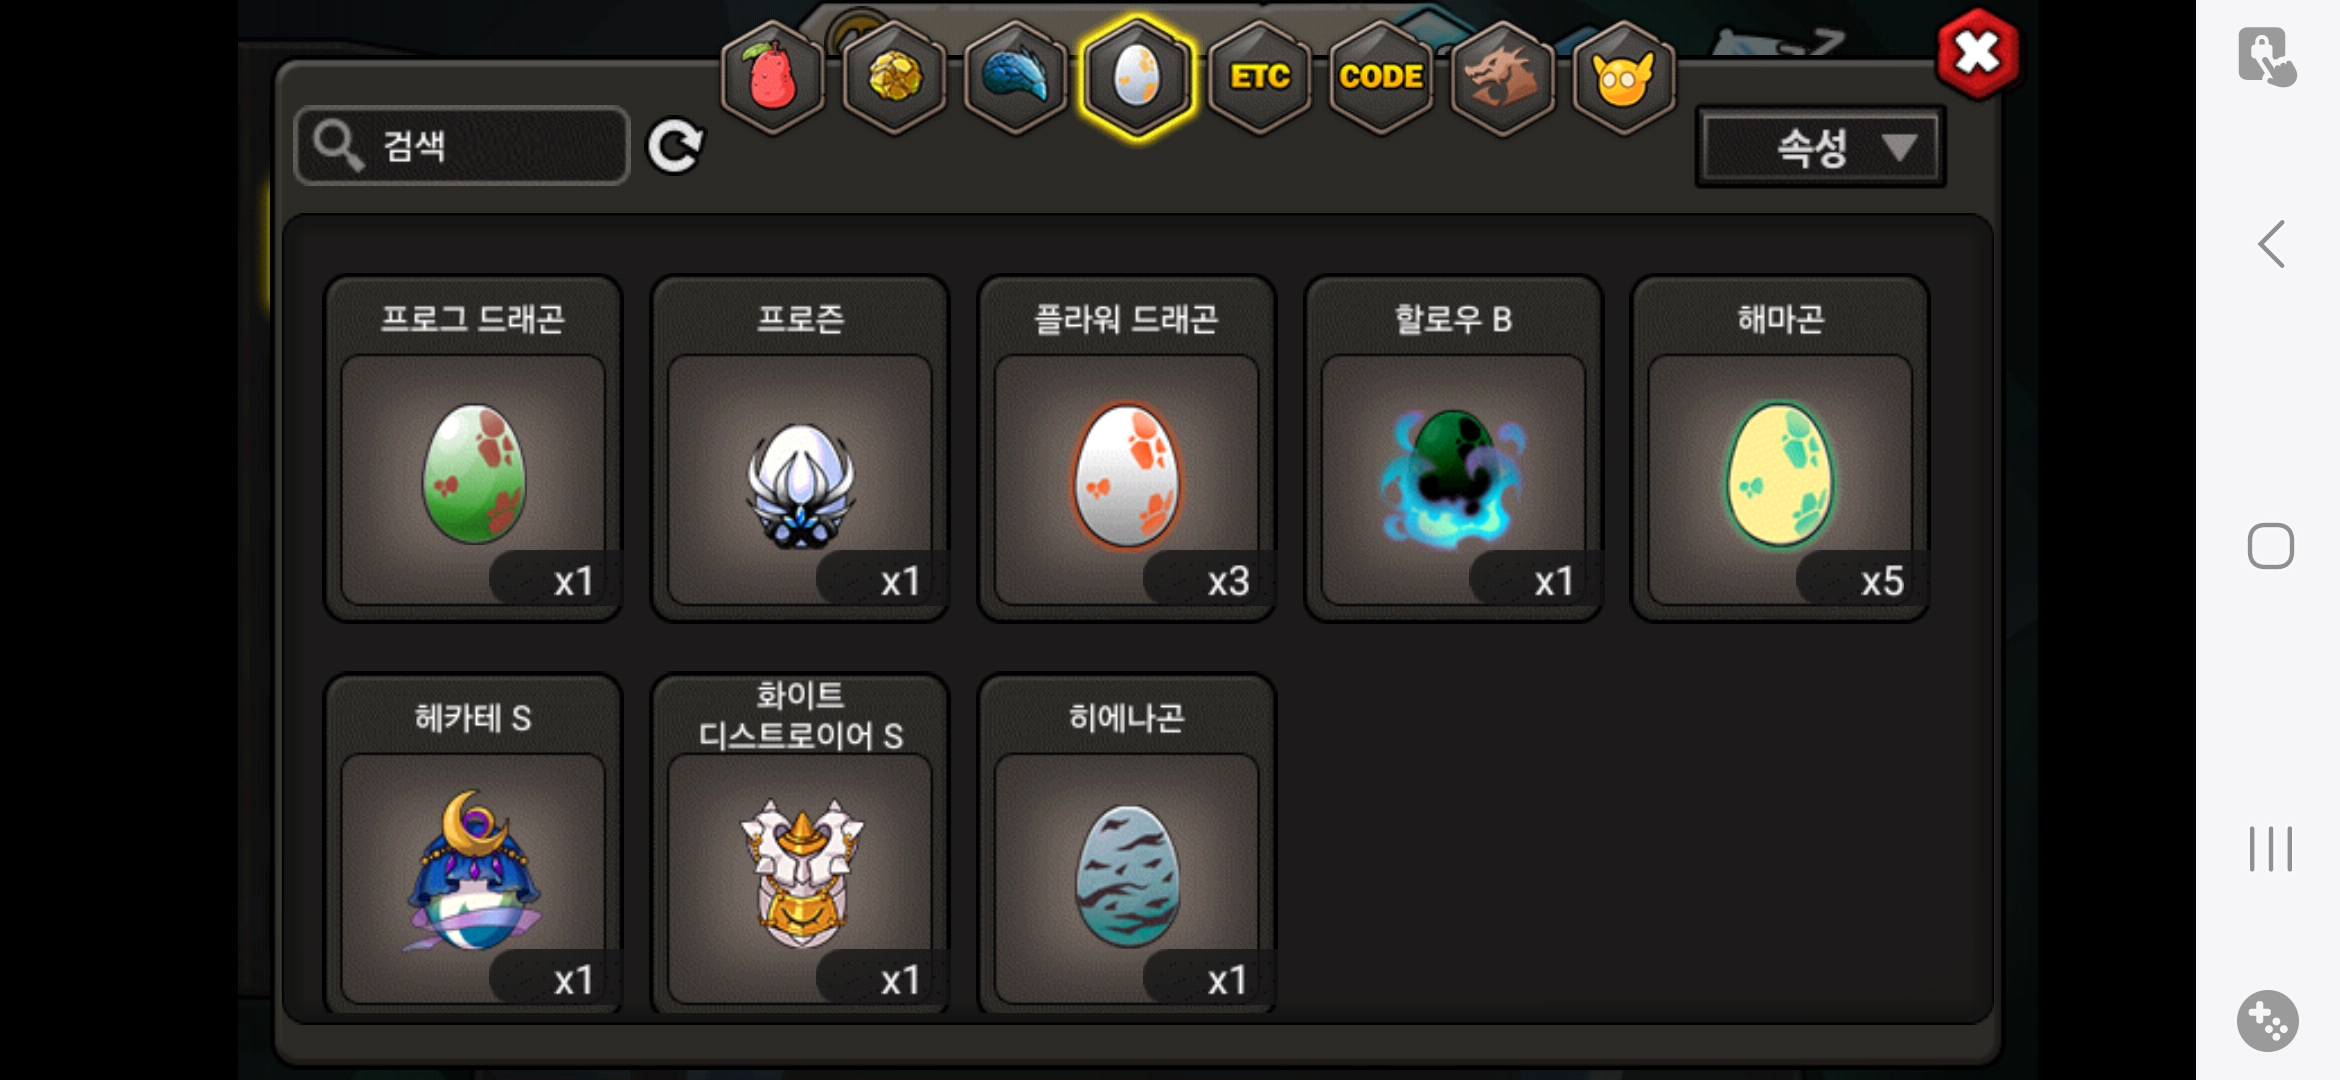Select the egg category tab

pyautogui.click(x=1137, y=77)
